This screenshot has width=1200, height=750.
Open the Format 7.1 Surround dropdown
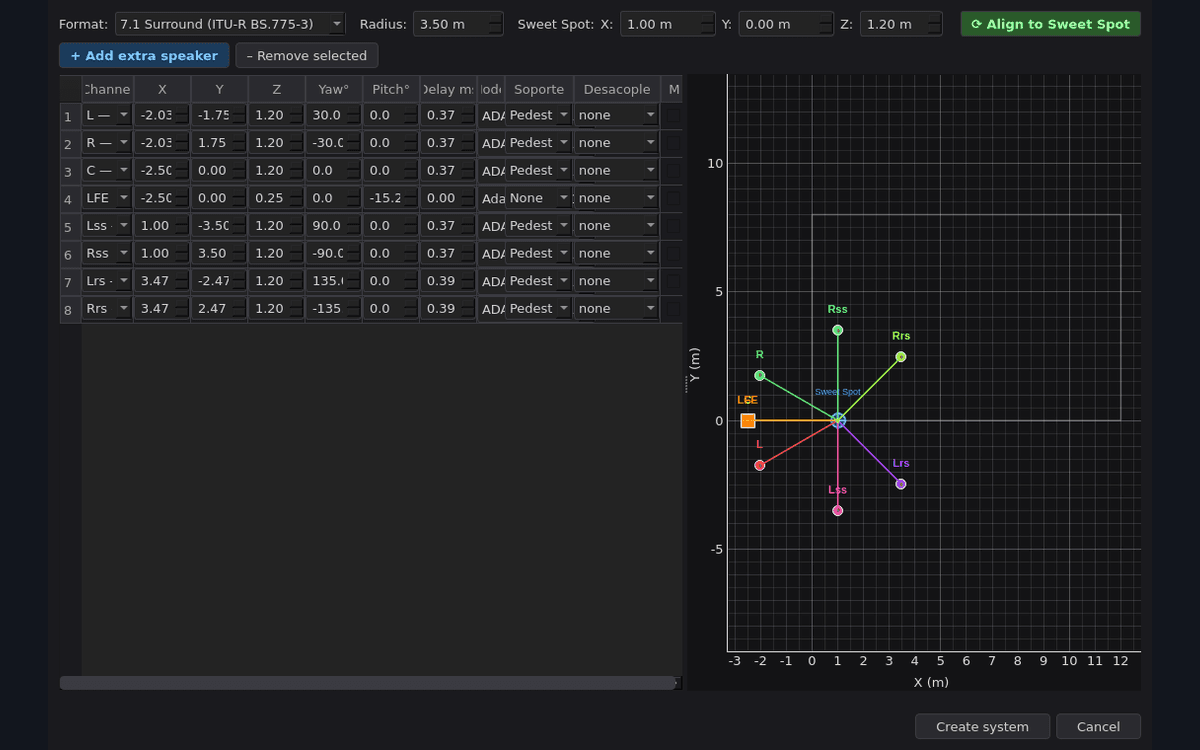[x=230, y=24]
